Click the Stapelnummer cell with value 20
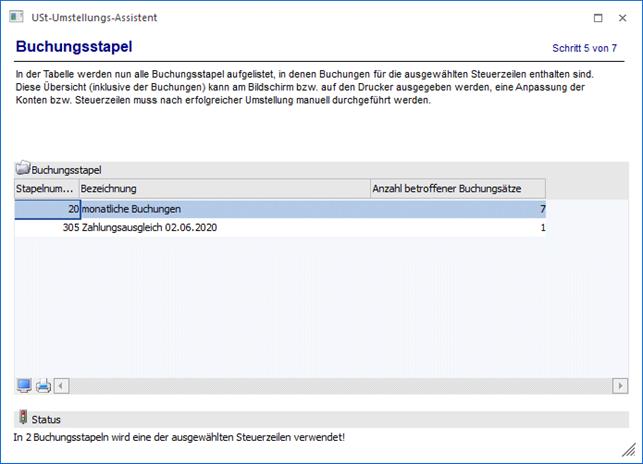Viewport: 643px width, 464px height. [x=47, y=209]
